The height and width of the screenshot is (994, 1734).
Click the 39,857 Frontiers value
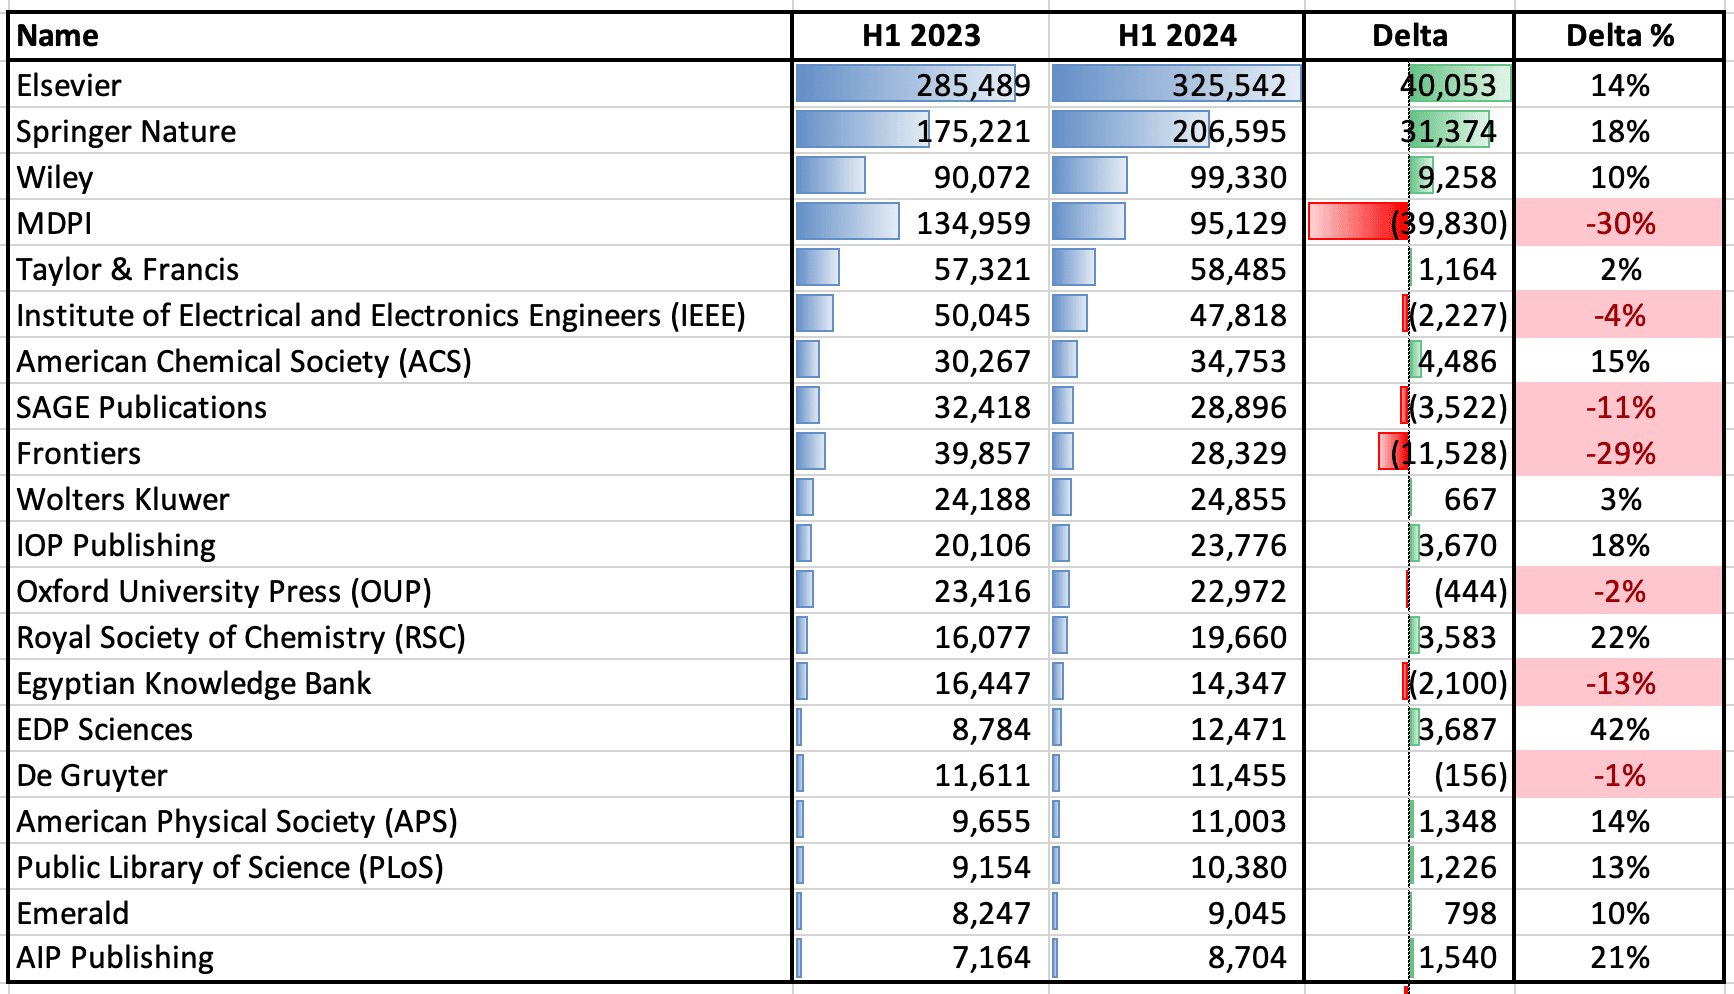921,453
